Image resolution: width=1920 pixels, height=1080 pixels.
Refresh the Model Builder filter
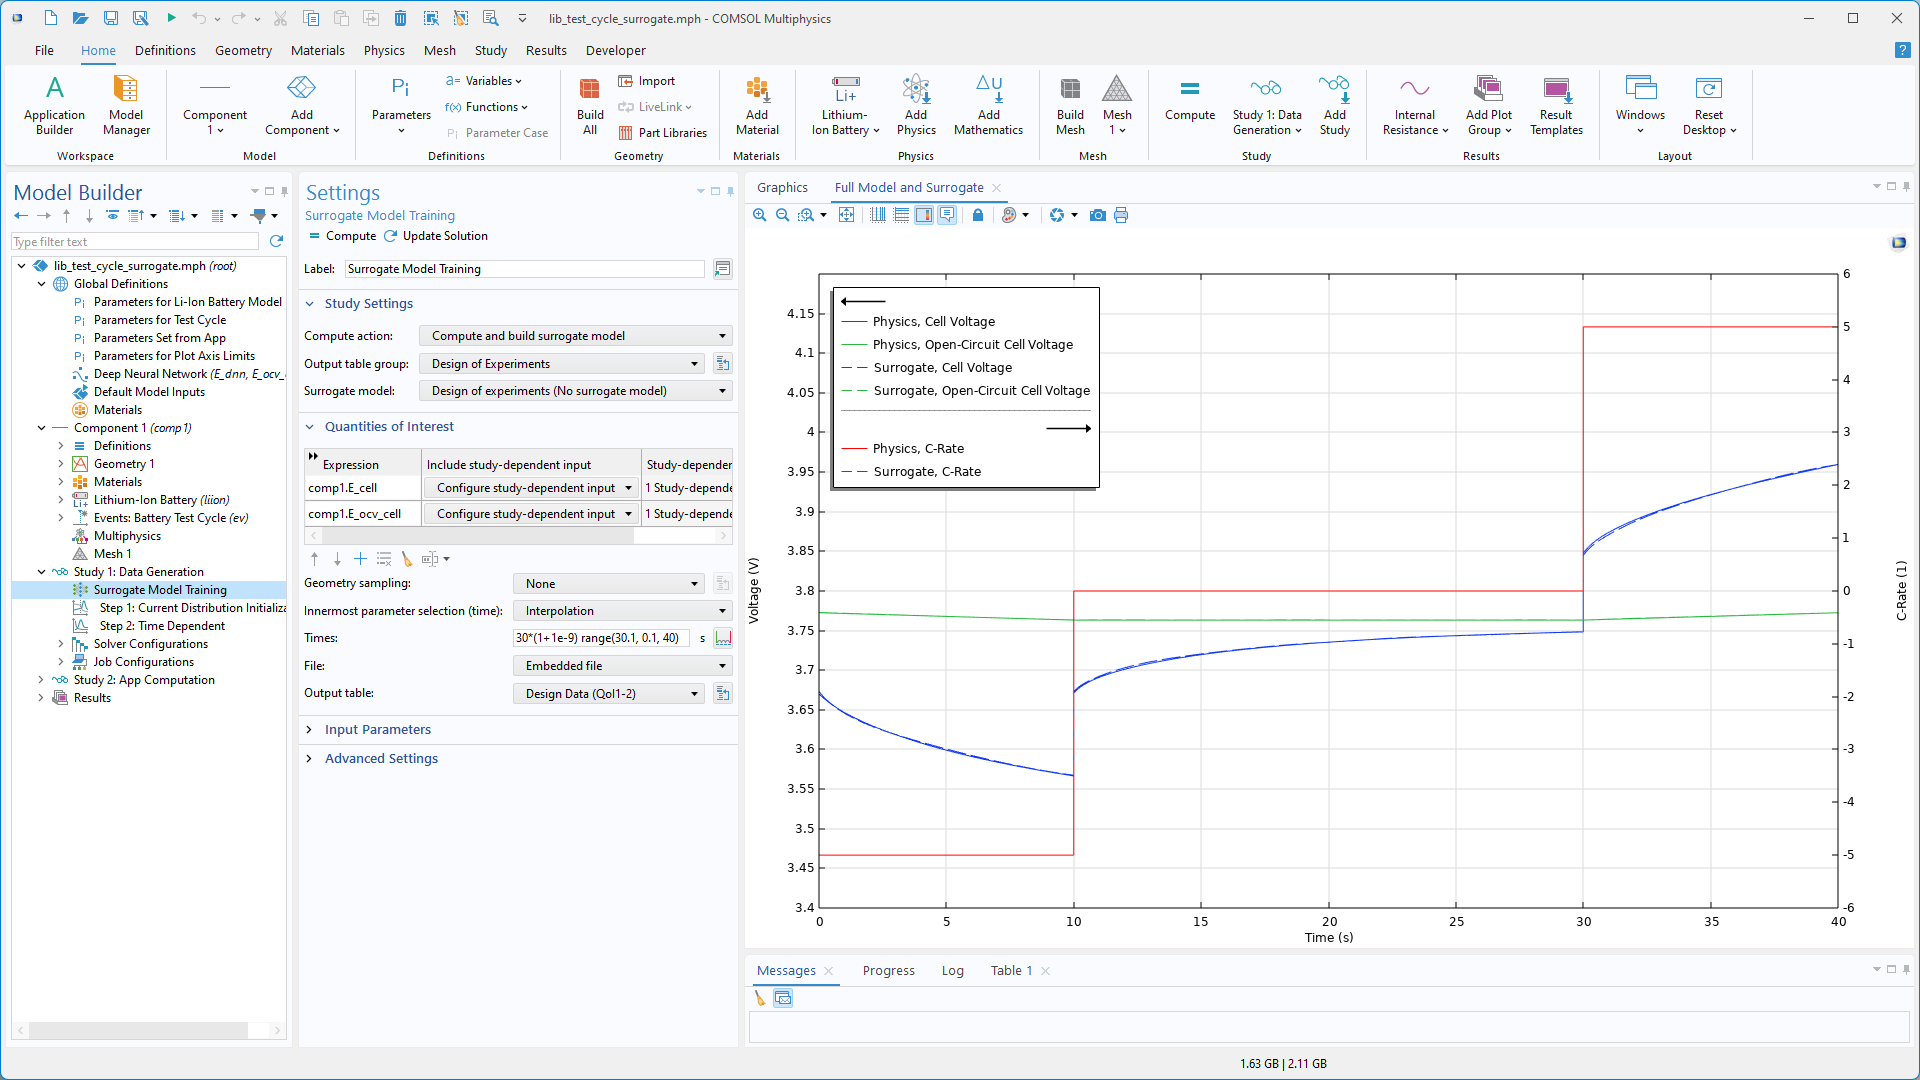pyautogui.click(x=277, y=241)
